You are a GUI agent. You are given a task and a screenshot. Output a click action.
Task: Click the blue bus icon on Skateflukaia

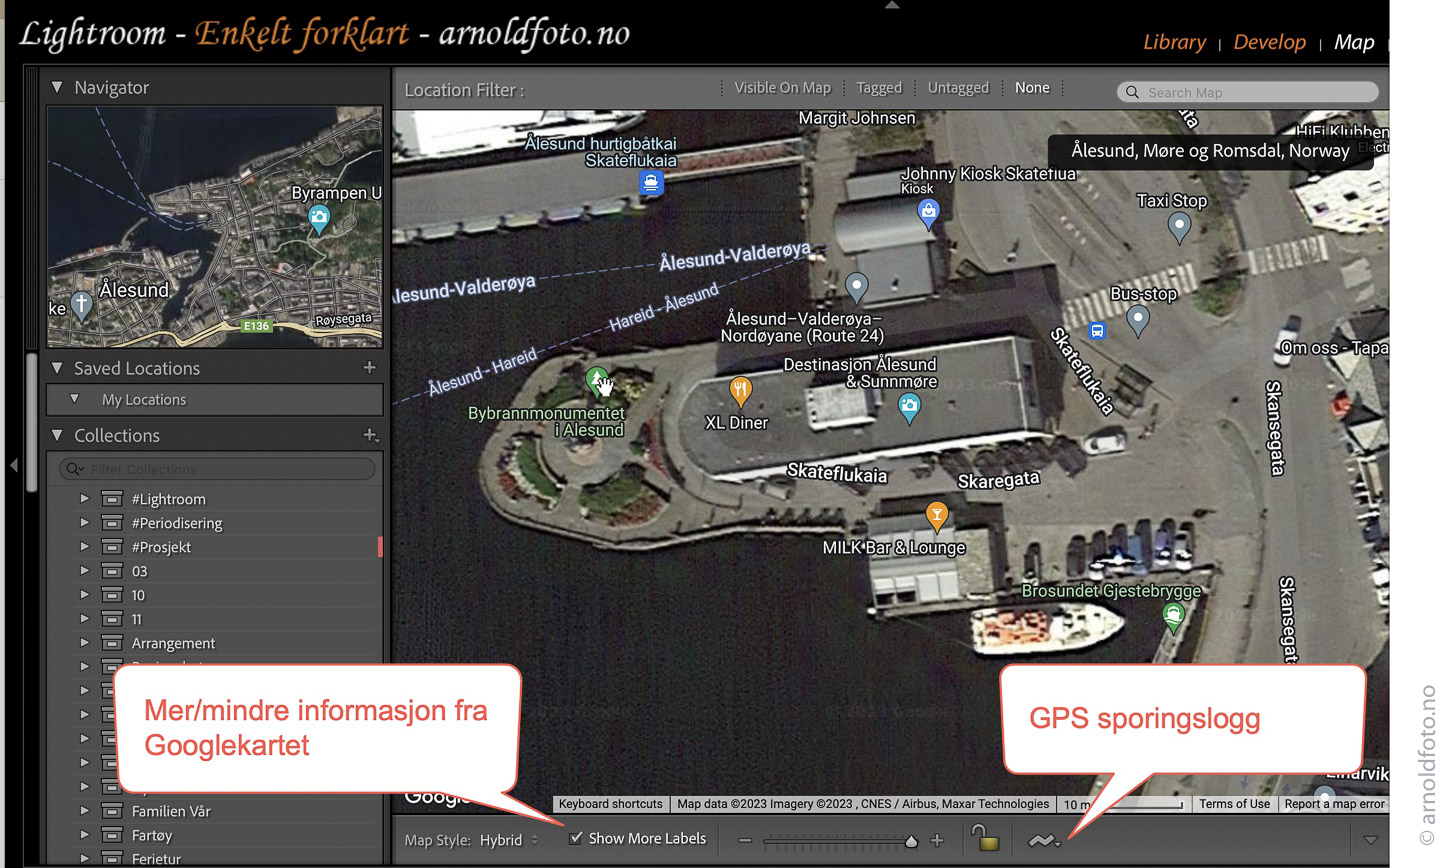(x=1097, y=331)
